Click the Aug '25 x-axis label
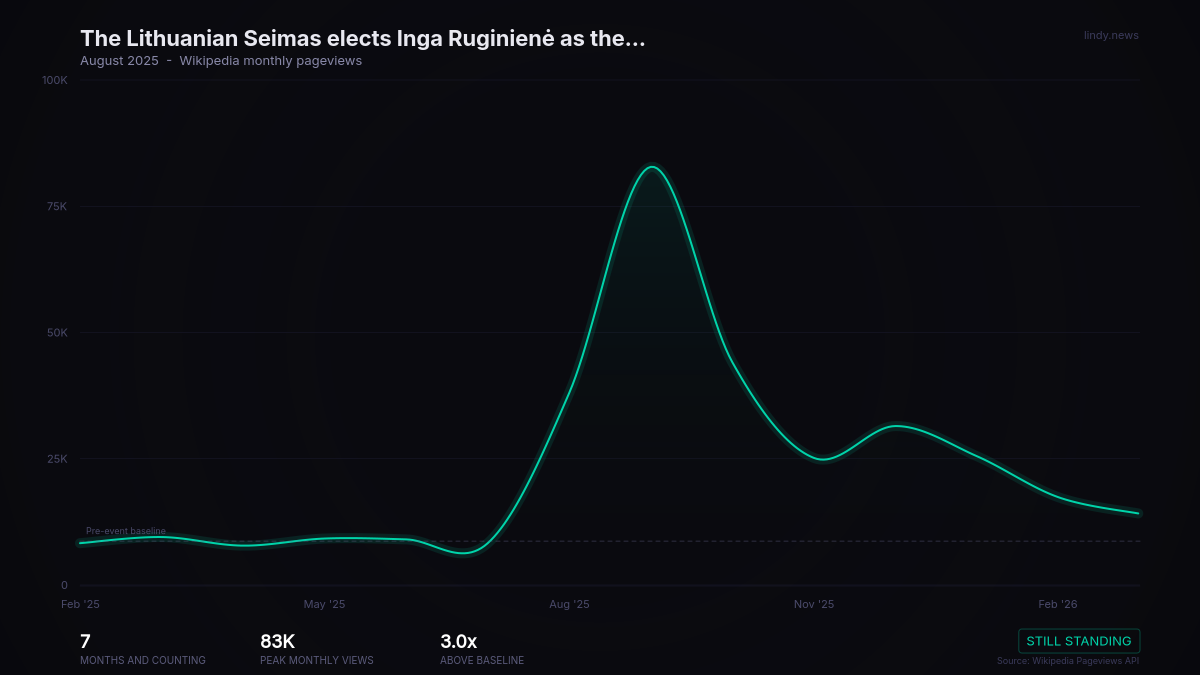1200x675 pixels. tap(569, 604)
